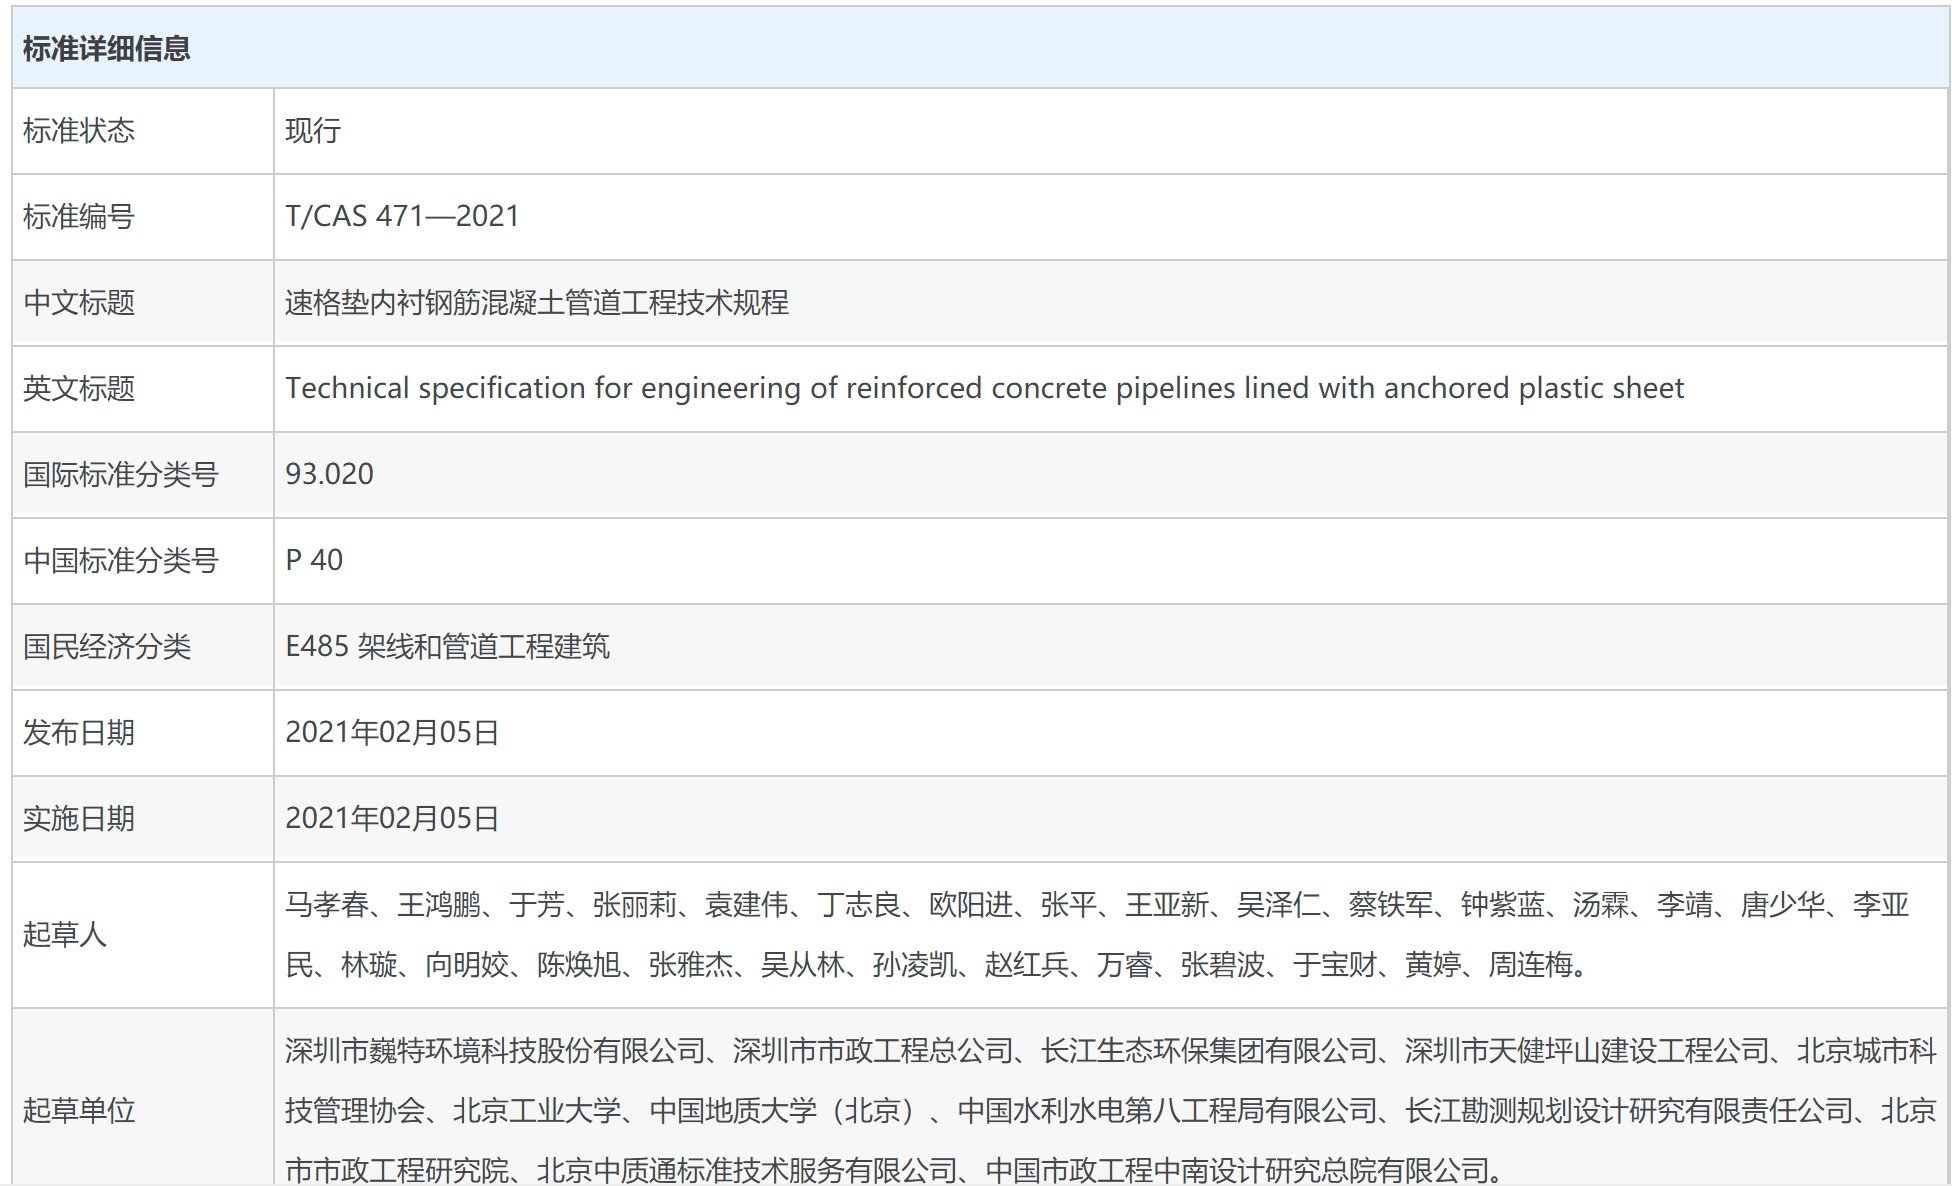The width and height of the screenshot is (1952, 1186).
Task: Click classification value P 40
Action: point(314,560)
